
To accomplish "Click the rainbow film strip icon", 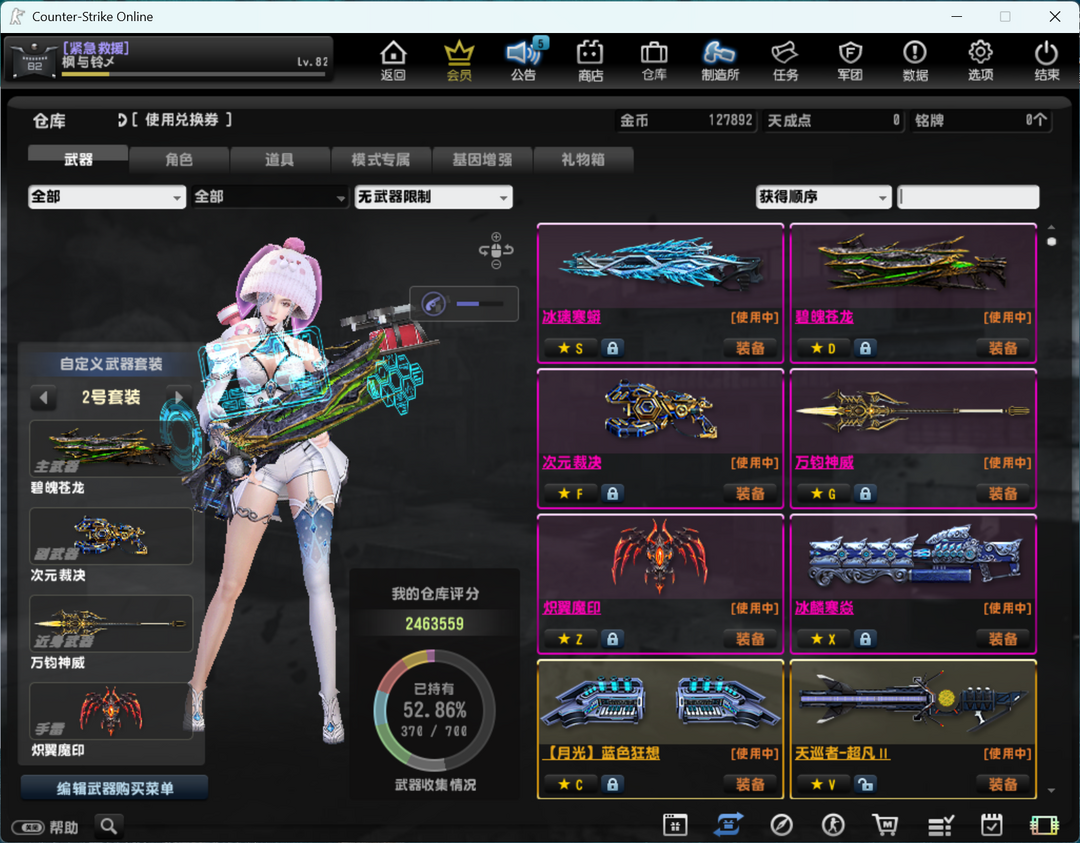I will click(1044, 825).
